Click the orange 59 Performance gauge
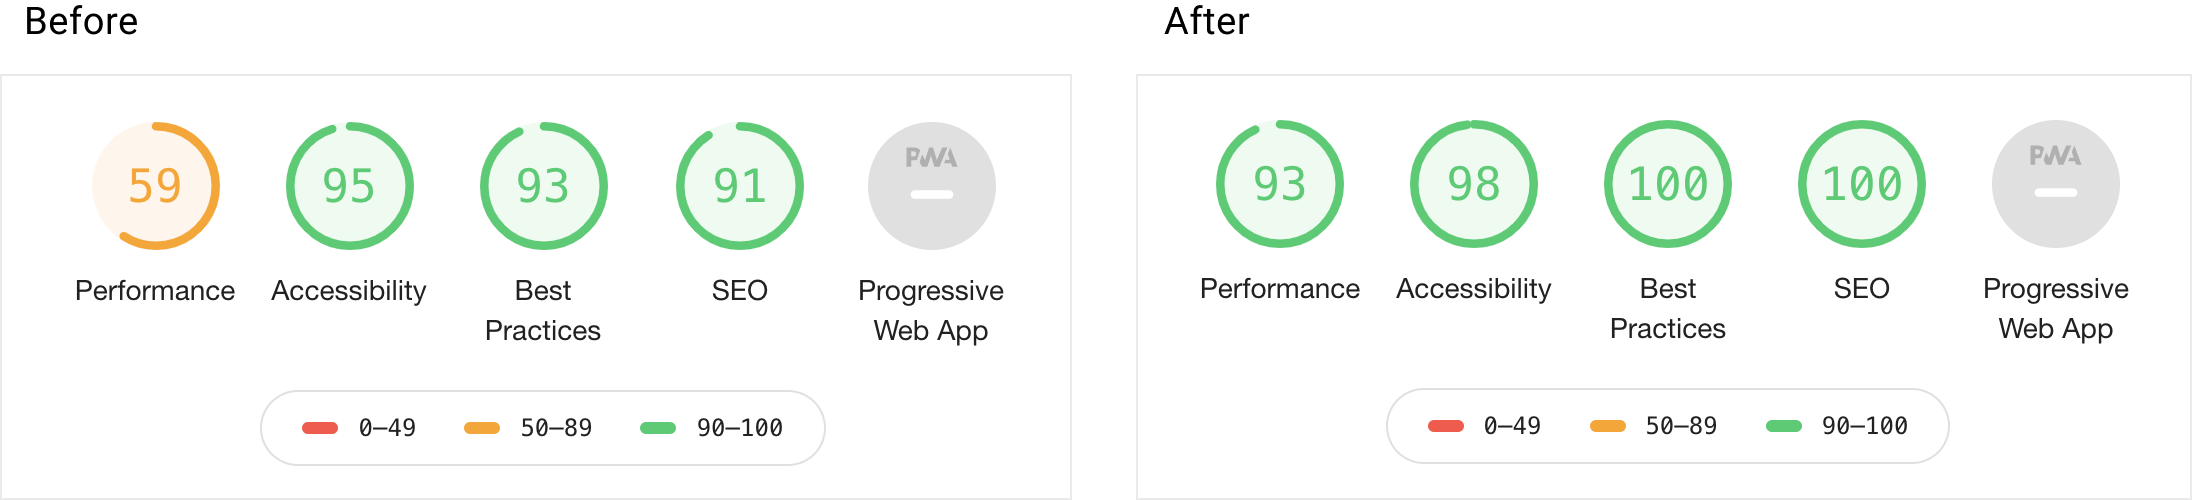2192x500 pixels. pyautogui.click(x=155, y=186)
